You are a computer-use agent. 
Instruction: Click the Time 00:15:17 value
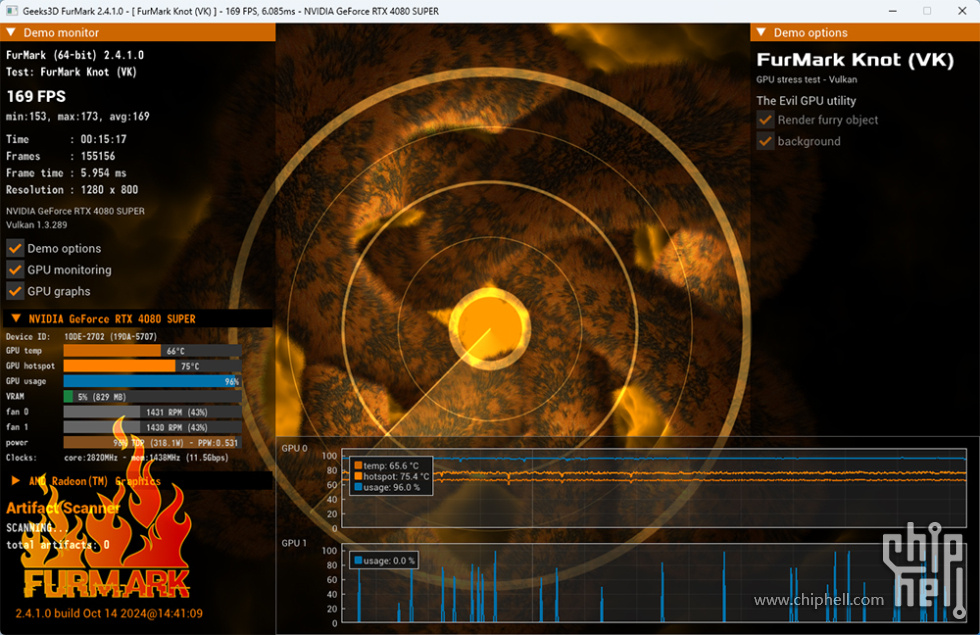(103, 139)
